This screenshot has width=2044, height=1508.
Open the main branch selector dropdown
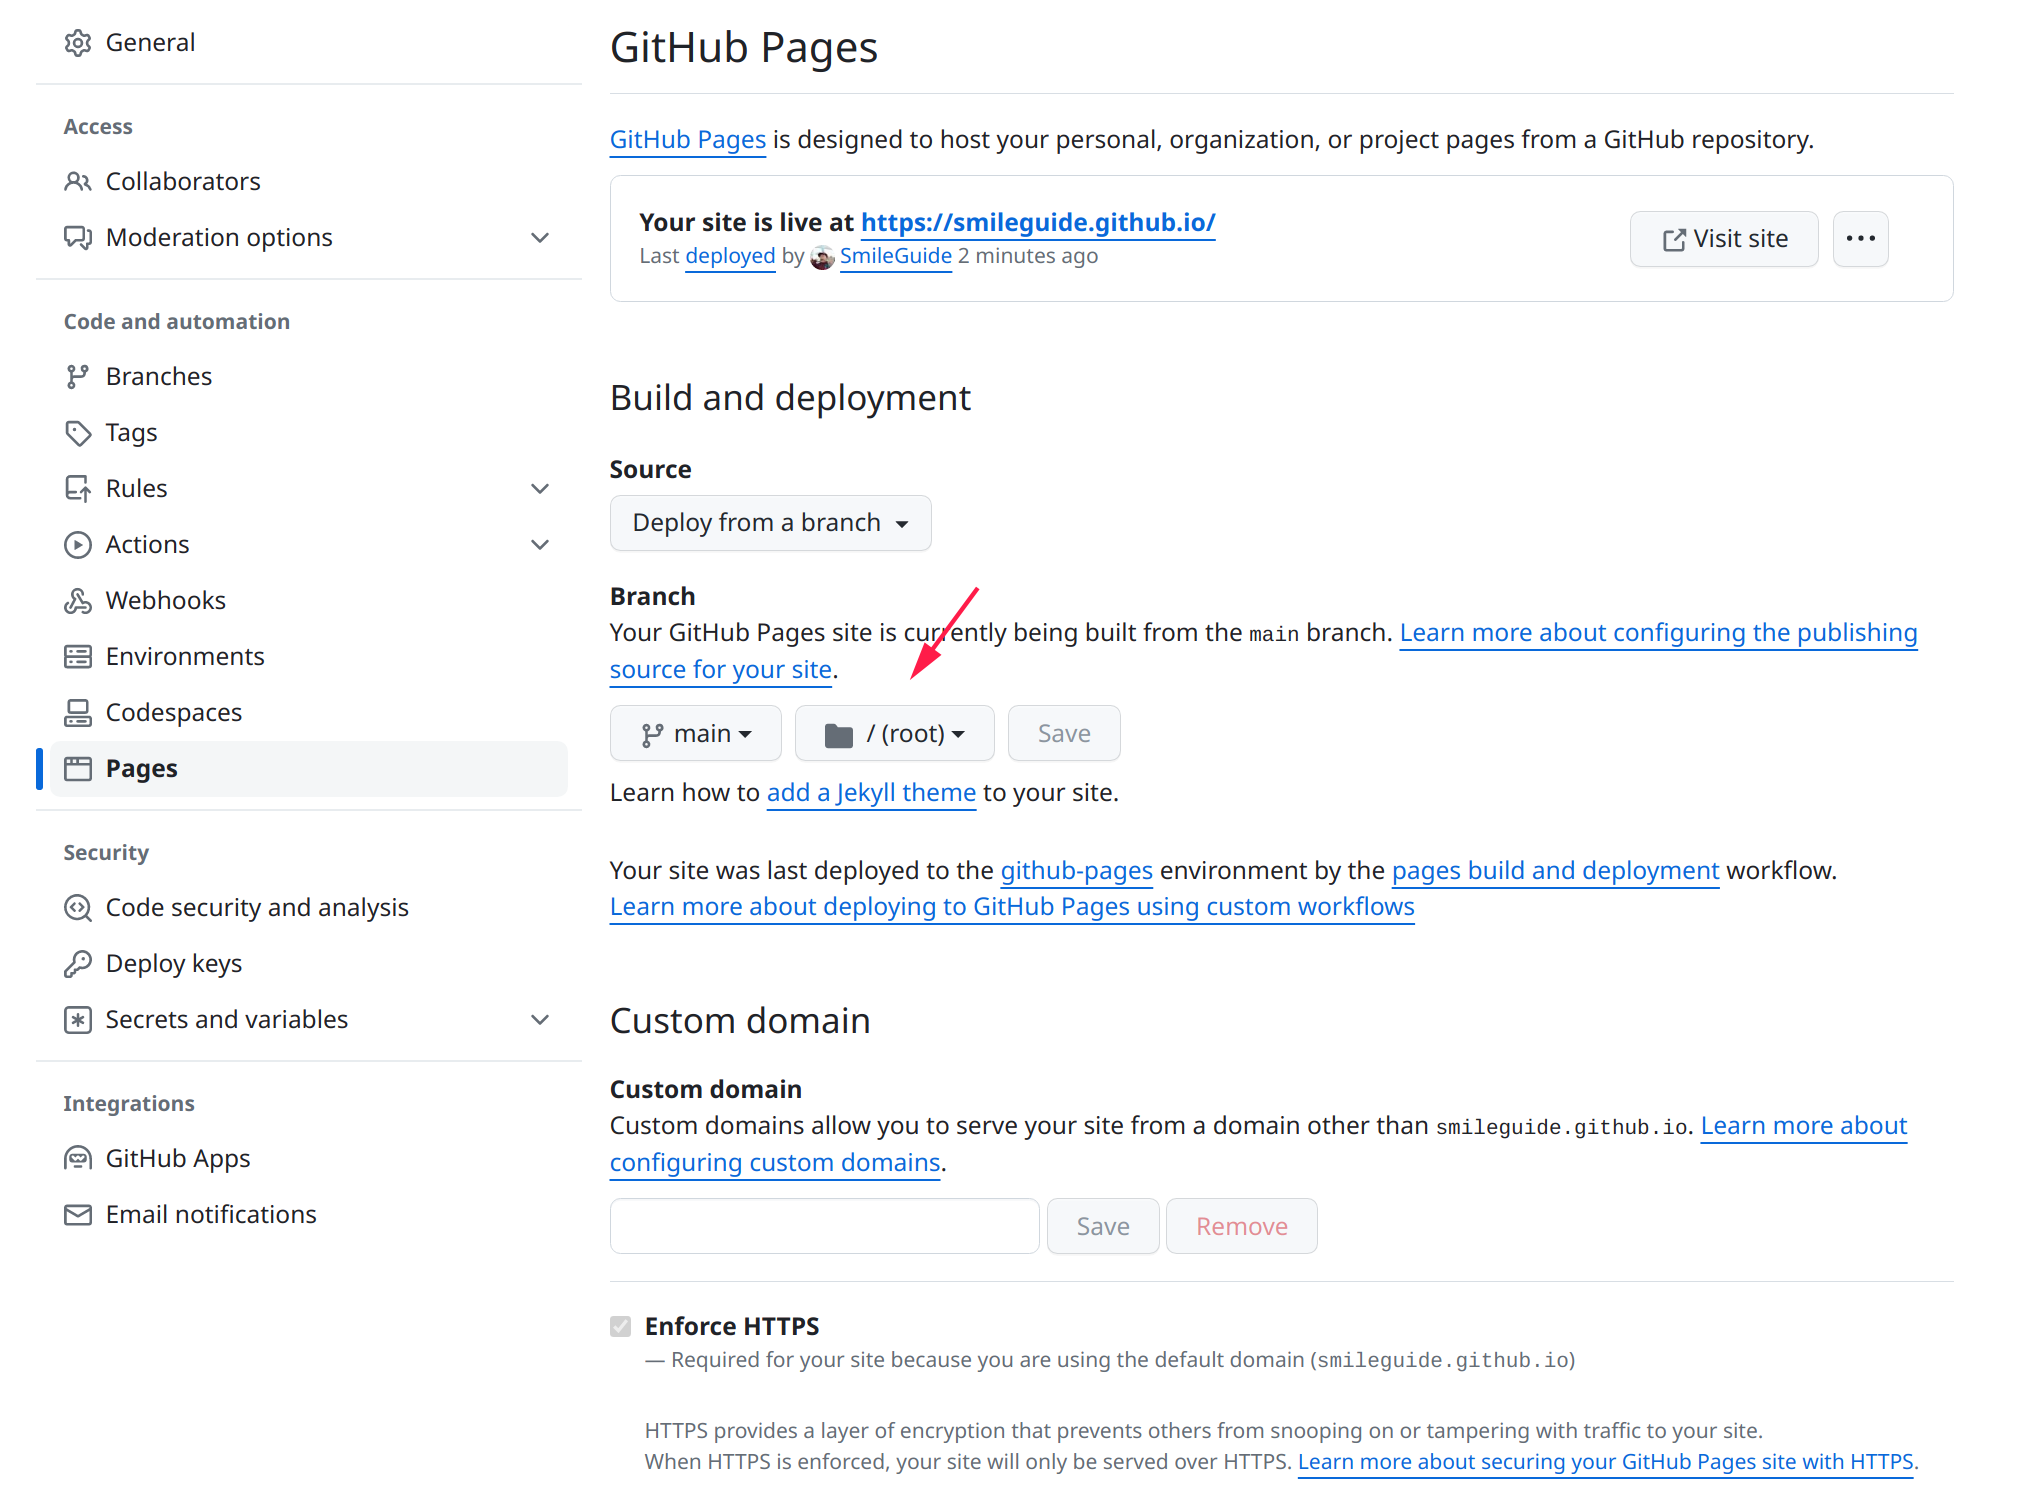(696, 734)
